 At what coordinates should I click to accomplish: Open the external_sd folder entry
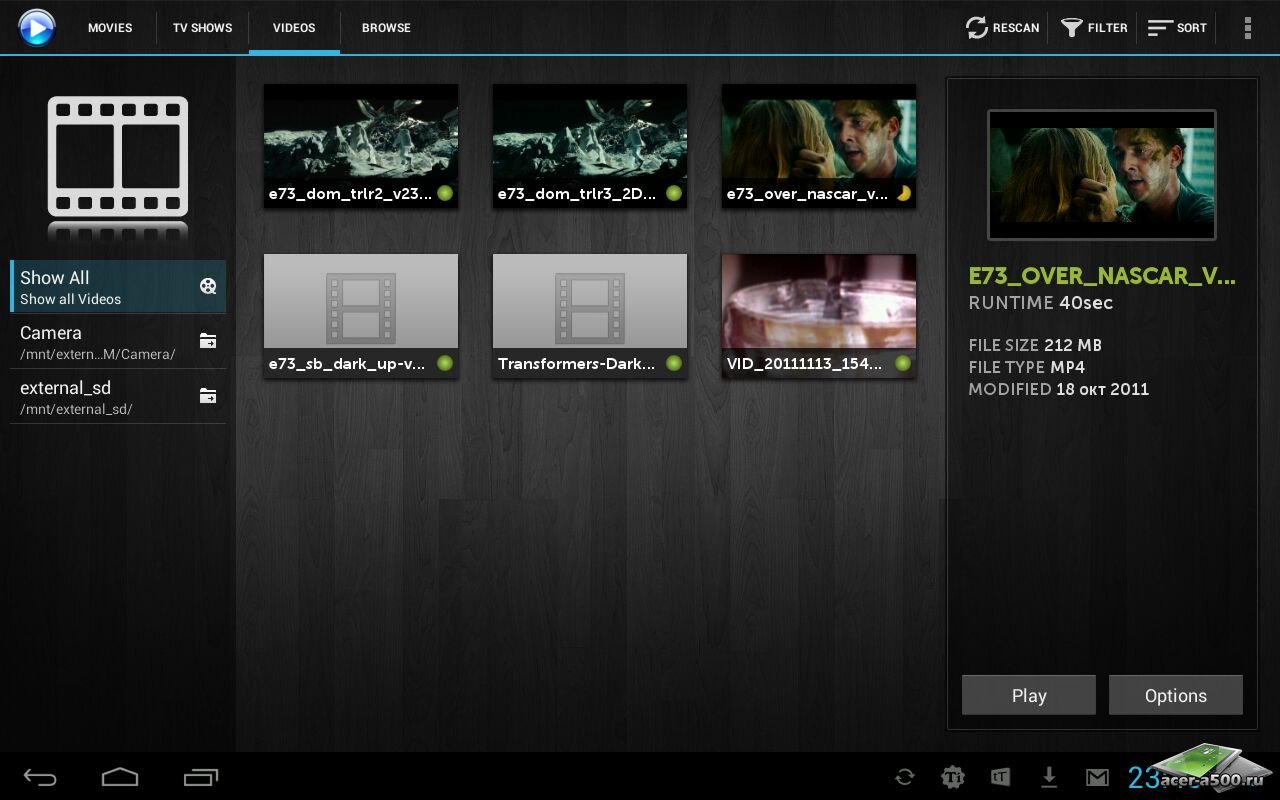(118, 397)
